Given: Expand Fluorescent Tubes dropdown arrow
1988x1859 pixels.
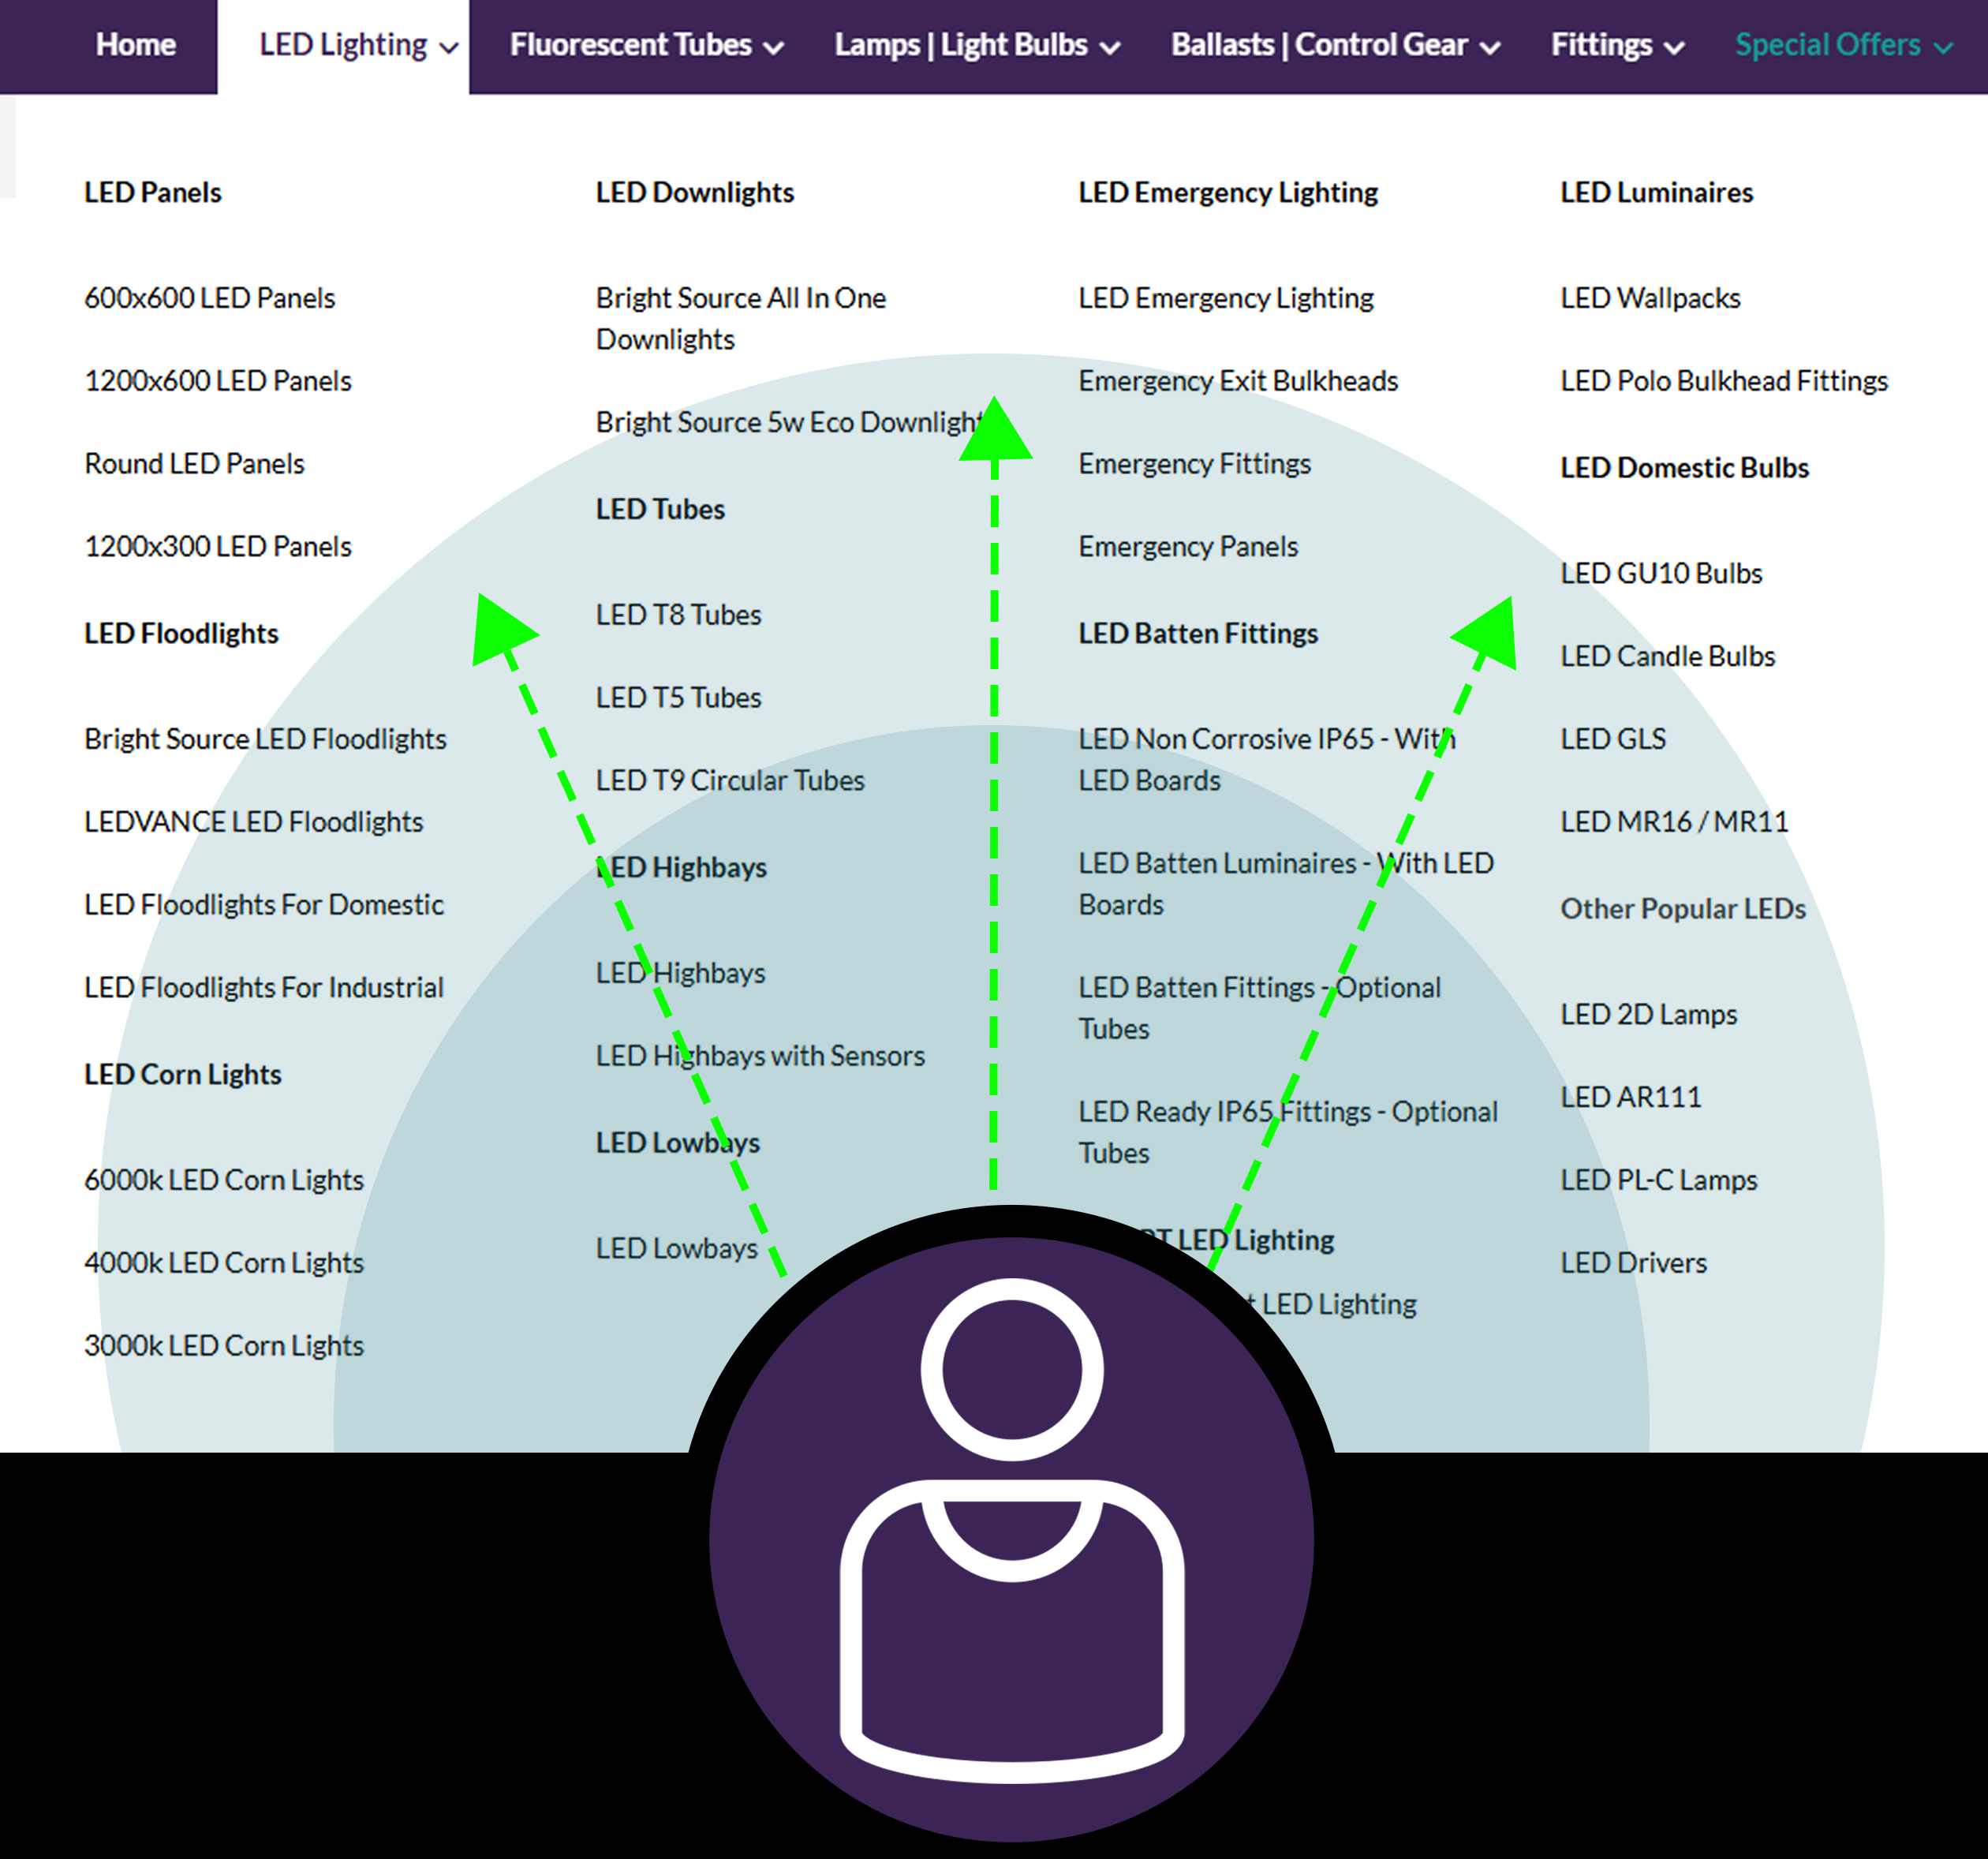Looking at the screenshot, I should point(773,47).
